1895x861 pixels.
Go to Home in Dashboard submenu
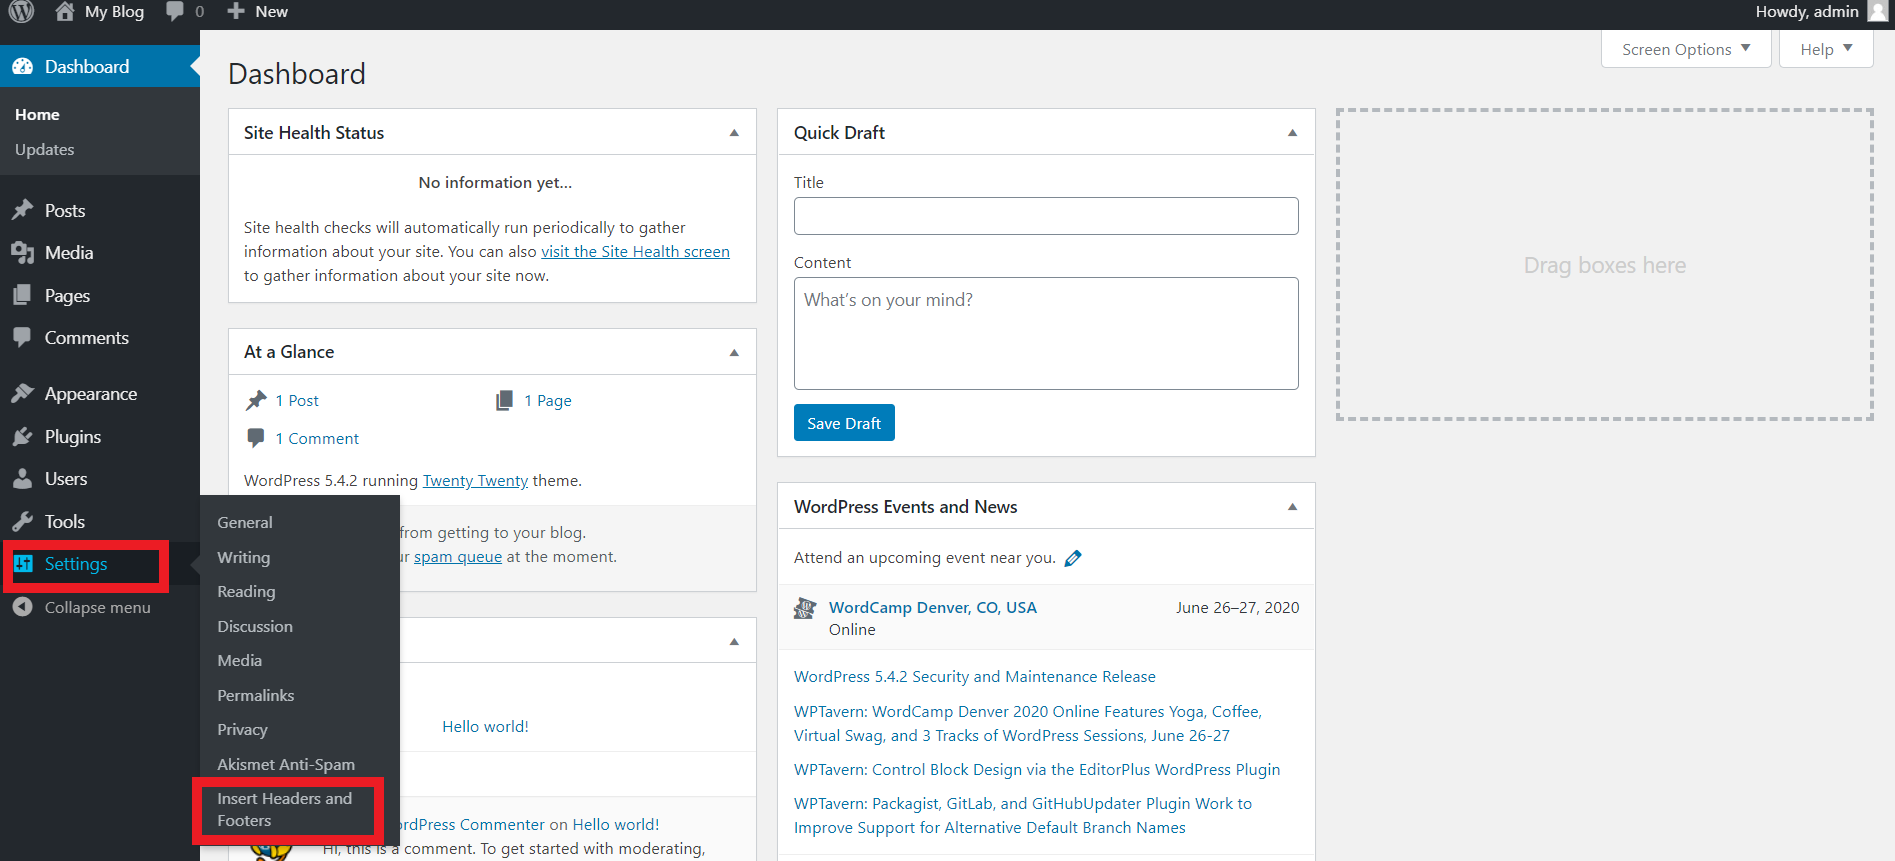coord(37,115)
